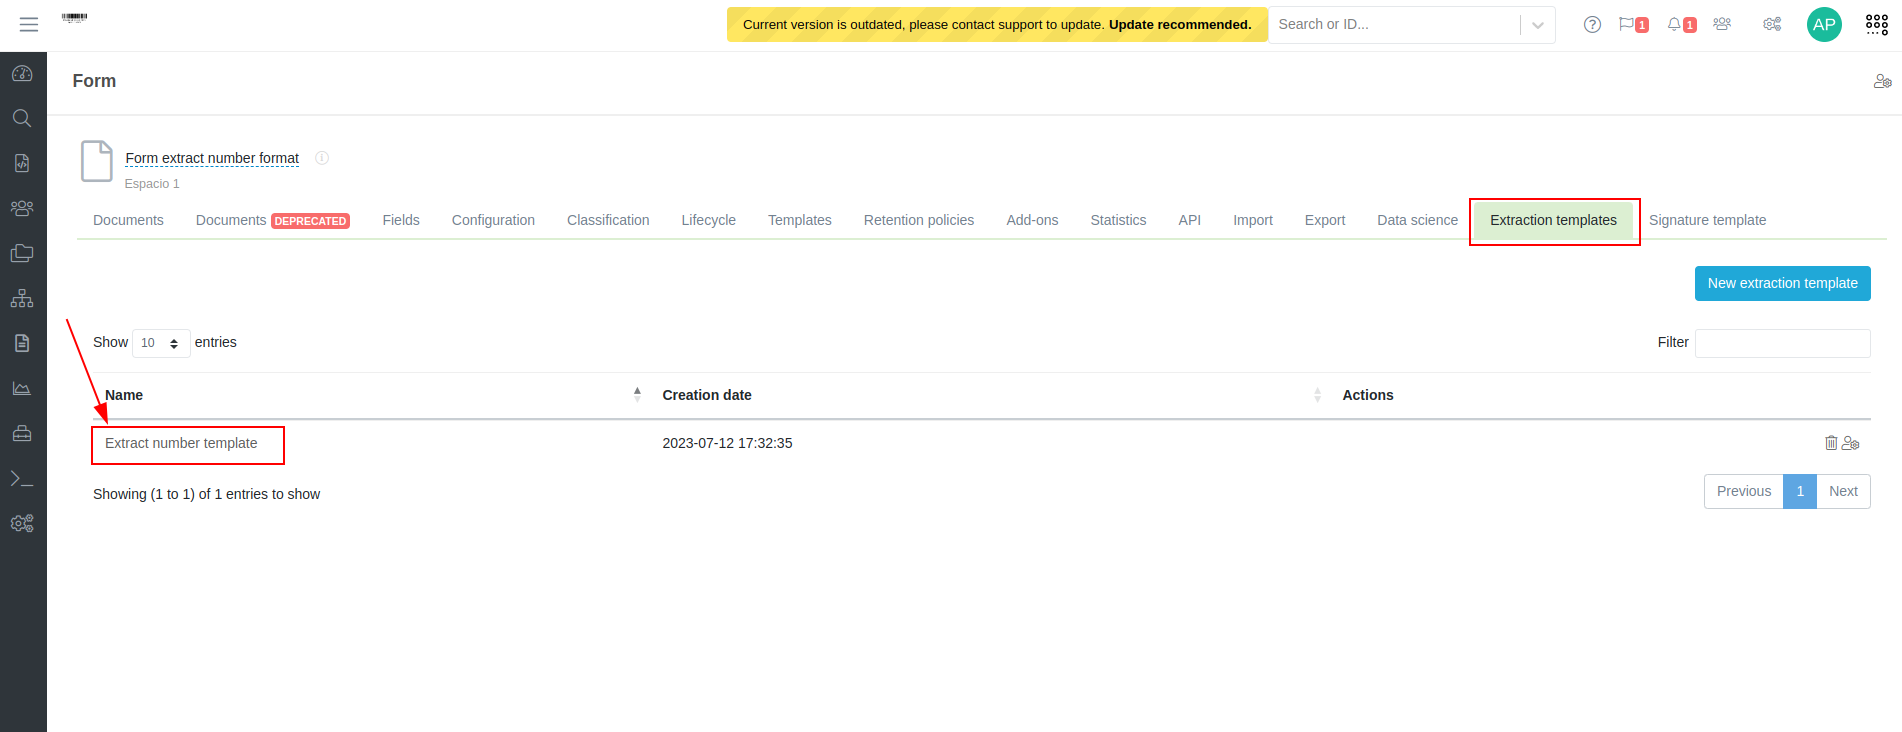Open the show entries count dropdown
1902x732 pixels.
(x=160, y=343)
